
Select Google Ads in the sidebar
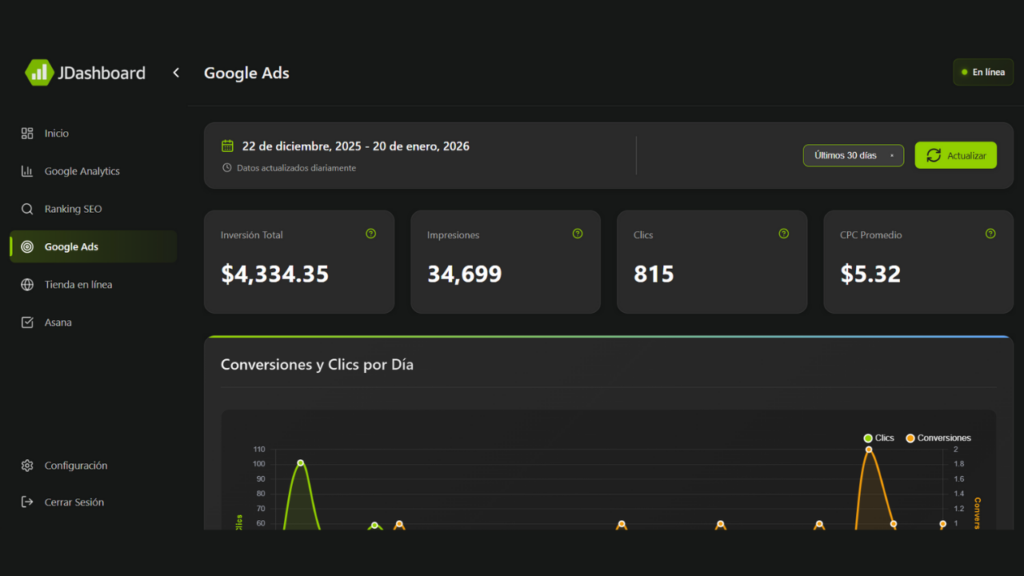71,247
